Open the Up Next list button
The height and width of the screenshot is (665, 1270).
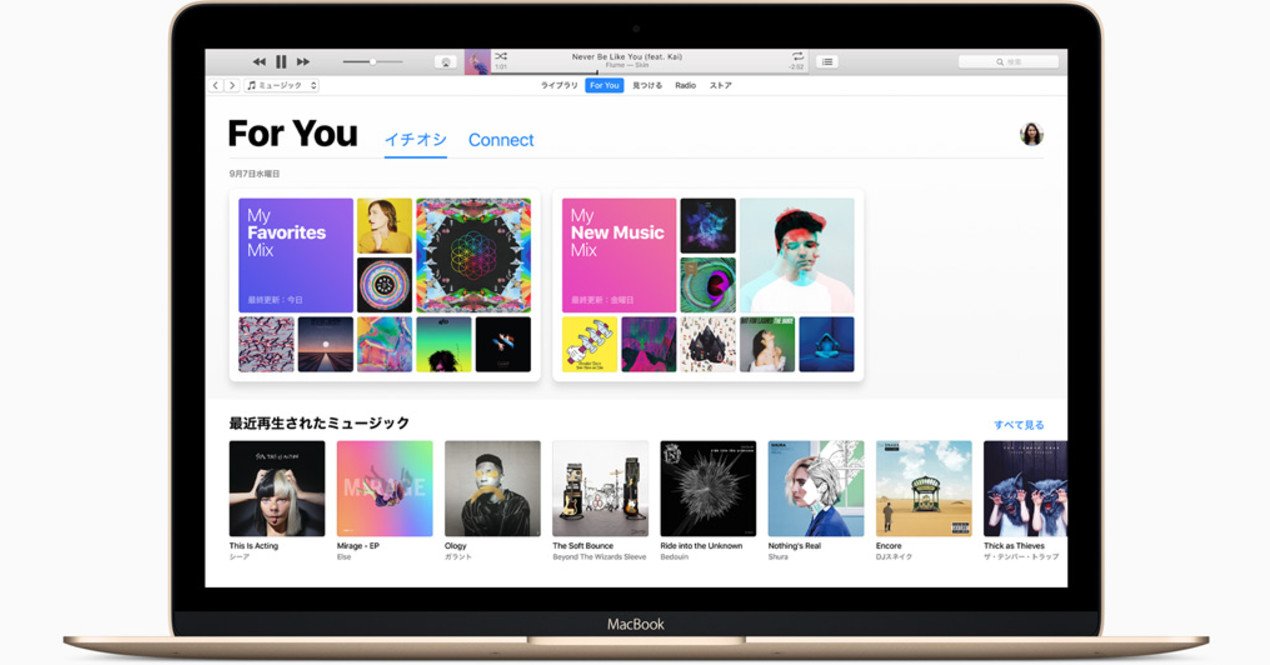826,62
